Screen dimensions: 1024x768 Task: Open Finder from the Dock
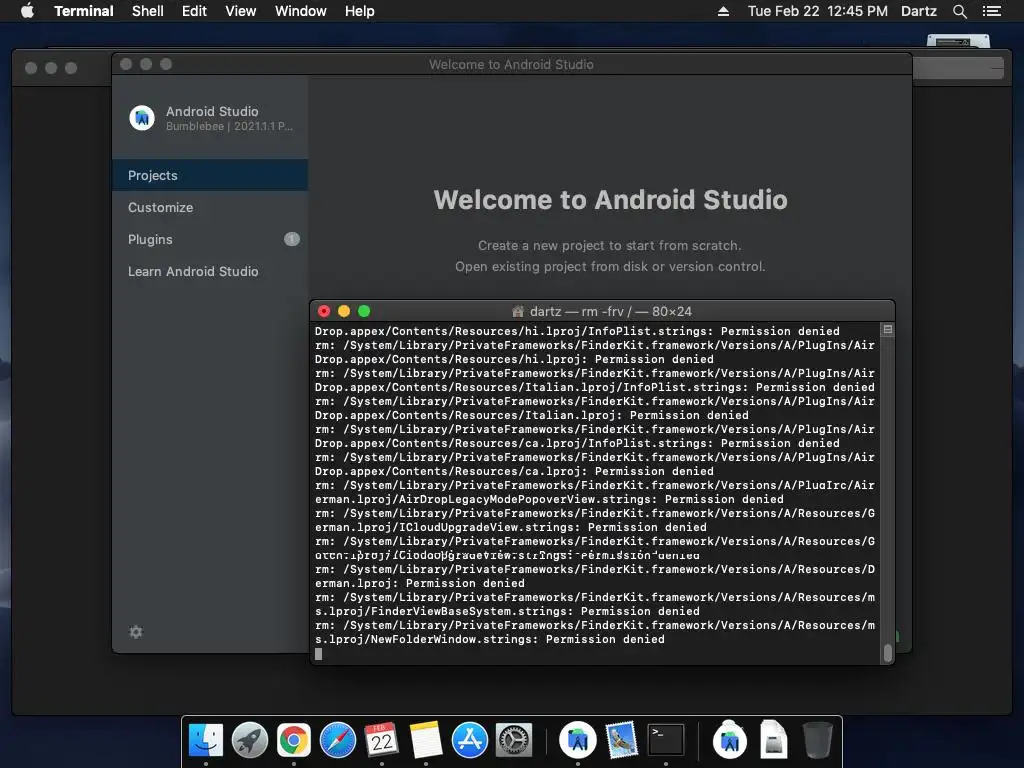[206, 740]
